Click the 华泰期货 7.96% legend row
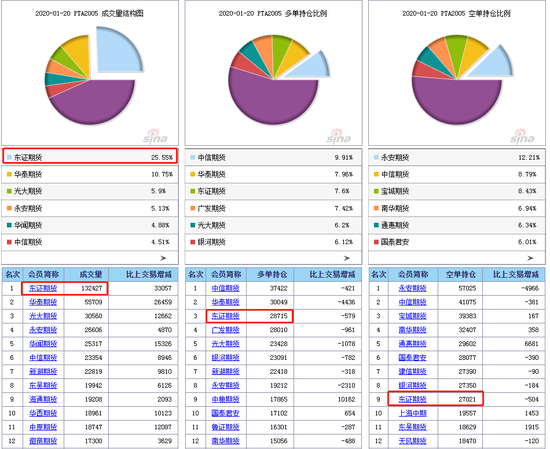 pyautogui.click(x=273, y=174)
